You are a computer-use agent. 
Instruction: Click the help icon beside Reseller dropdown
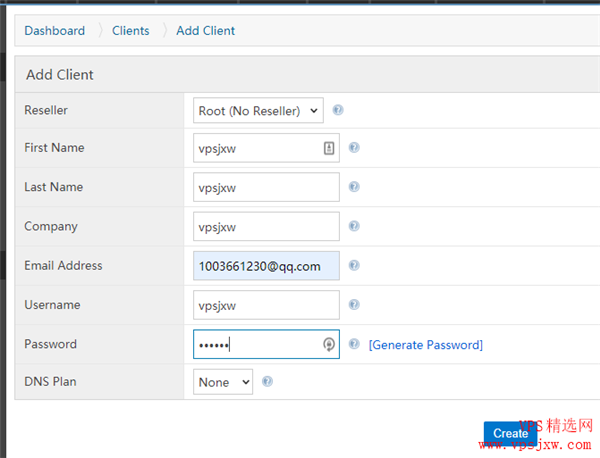pyautogui.click(x=338, y=110)
